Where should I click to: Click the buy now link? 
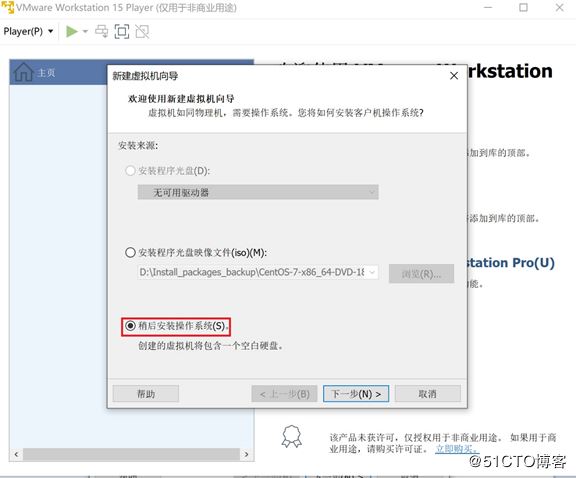456,449
